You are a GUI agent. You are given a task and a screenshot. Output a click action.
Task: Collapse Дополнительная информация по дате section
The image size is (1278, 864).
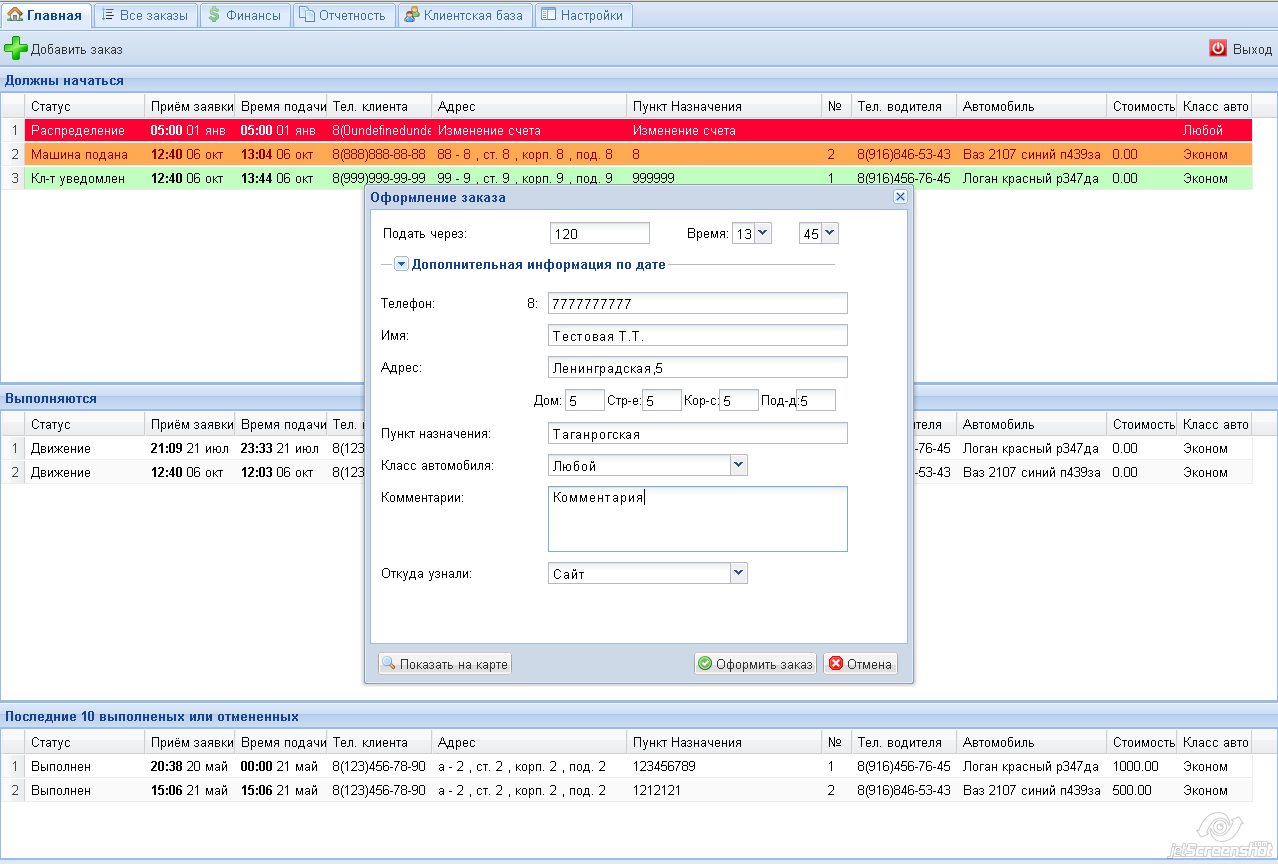(x=401, y=265)
